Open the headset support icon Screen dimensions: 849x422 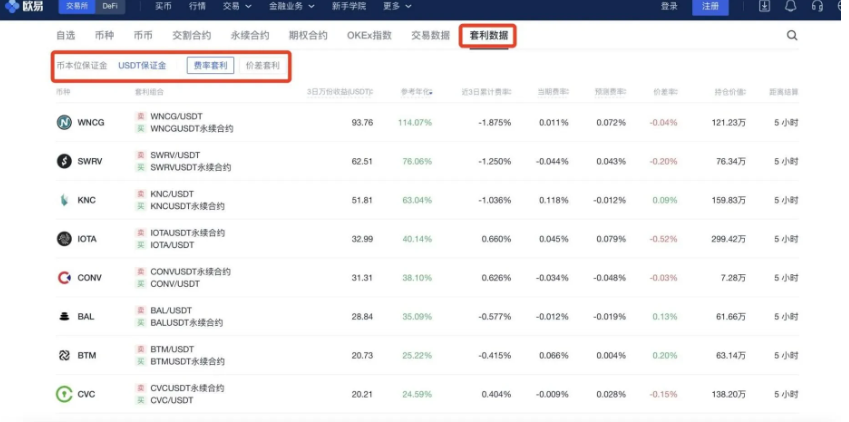818,6
